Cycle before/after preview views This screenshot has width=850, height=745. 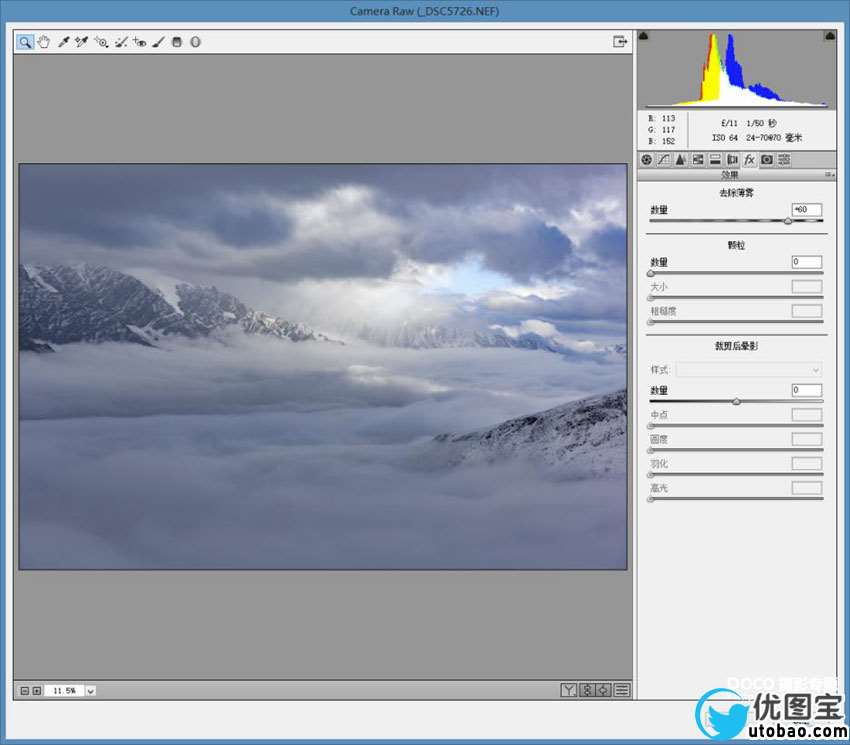pos(569,690)
